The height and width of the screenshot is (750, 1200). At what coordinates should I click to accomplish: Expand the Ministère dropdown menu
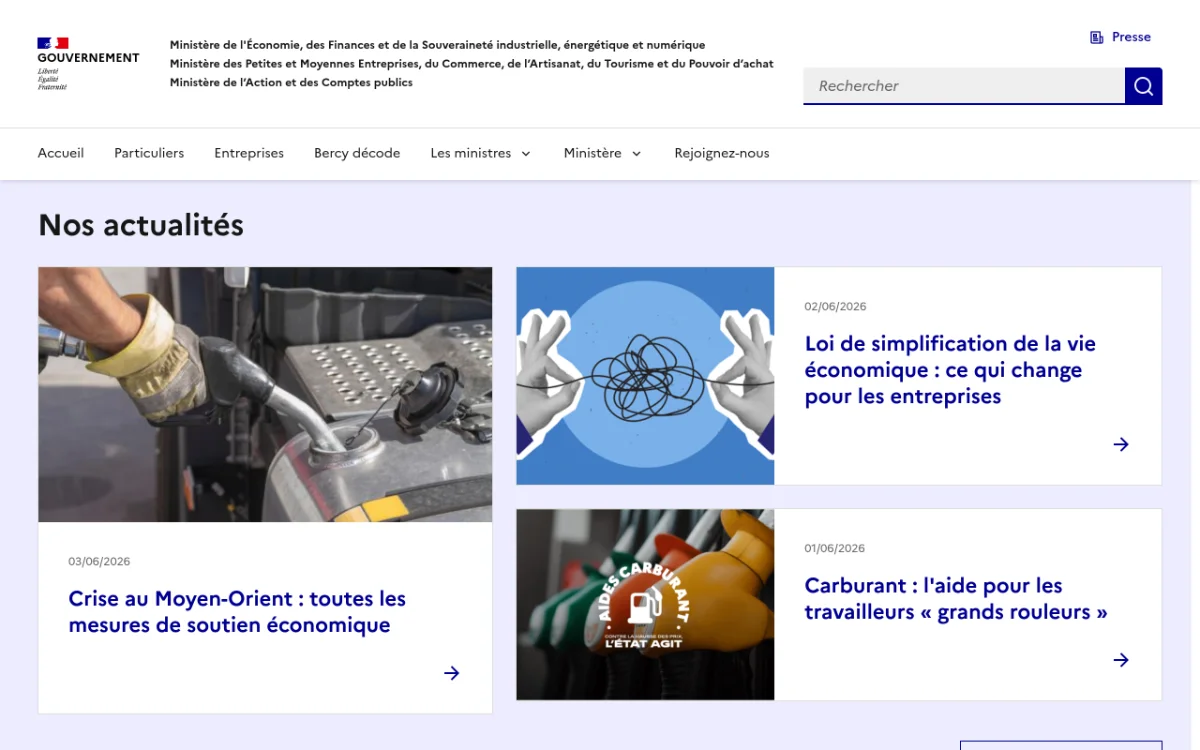[603, 153]
